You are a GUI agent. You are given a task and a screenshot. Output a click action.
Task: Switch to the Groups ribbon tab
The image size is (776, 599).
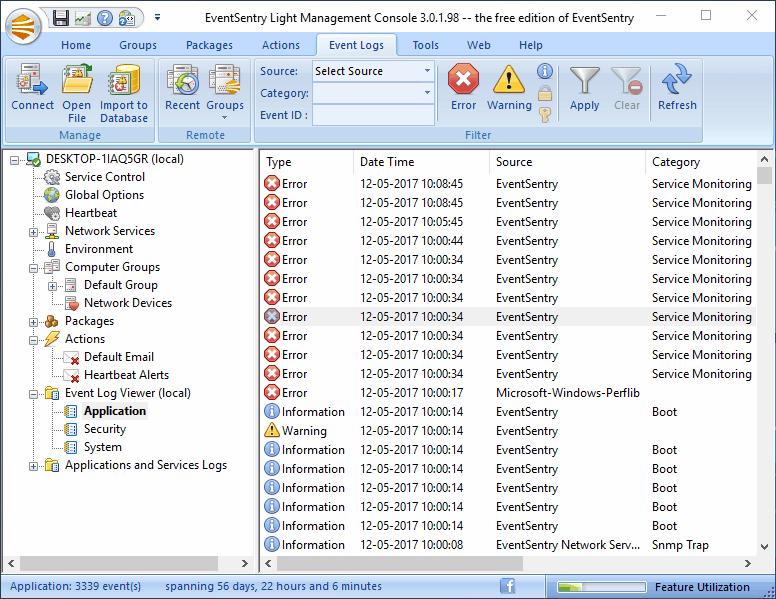tap(138, 45)
